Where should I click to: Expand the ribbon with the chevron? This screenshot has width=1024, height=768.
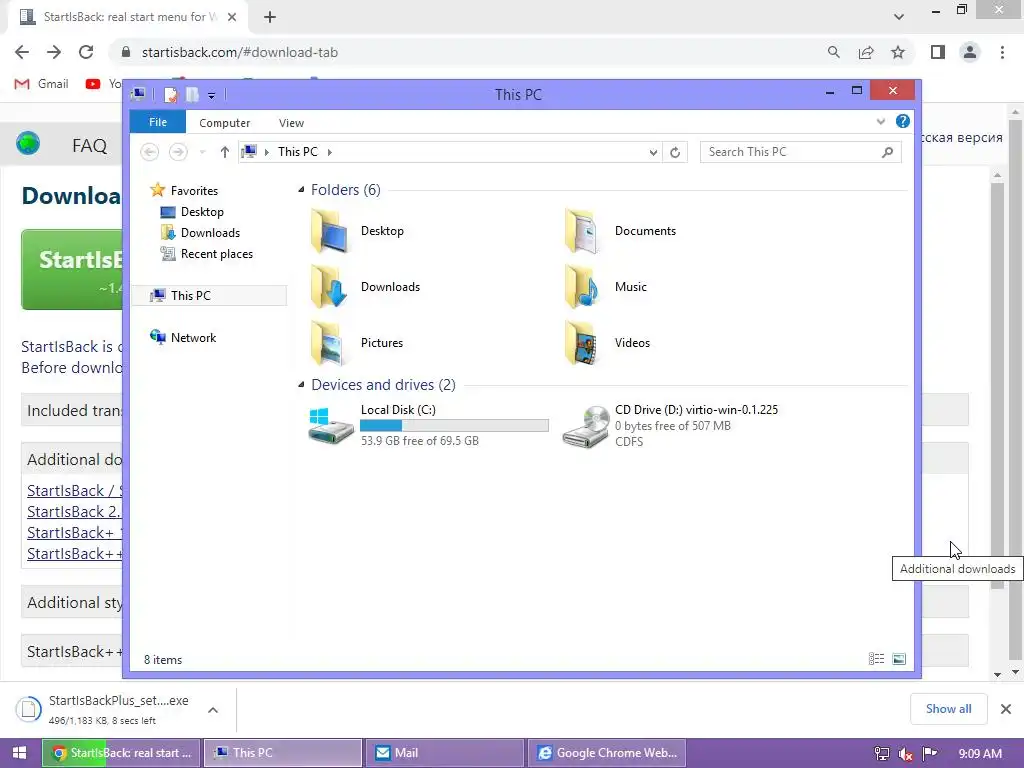point(880,121)
